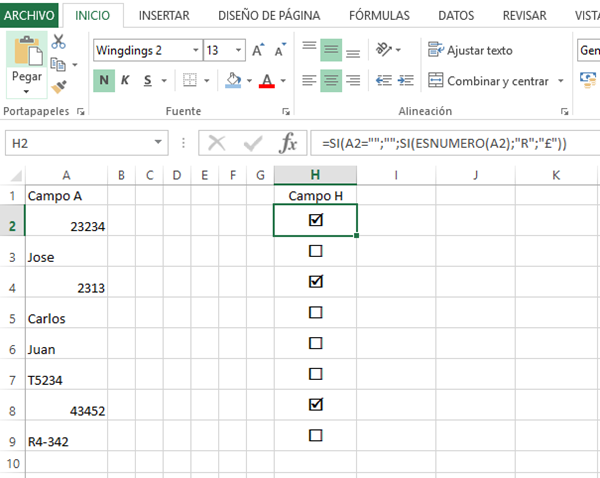Viewport: 600px width, 478px height.
Task: Open Fuente dialog launcher
Action: (x=286, y=111)
